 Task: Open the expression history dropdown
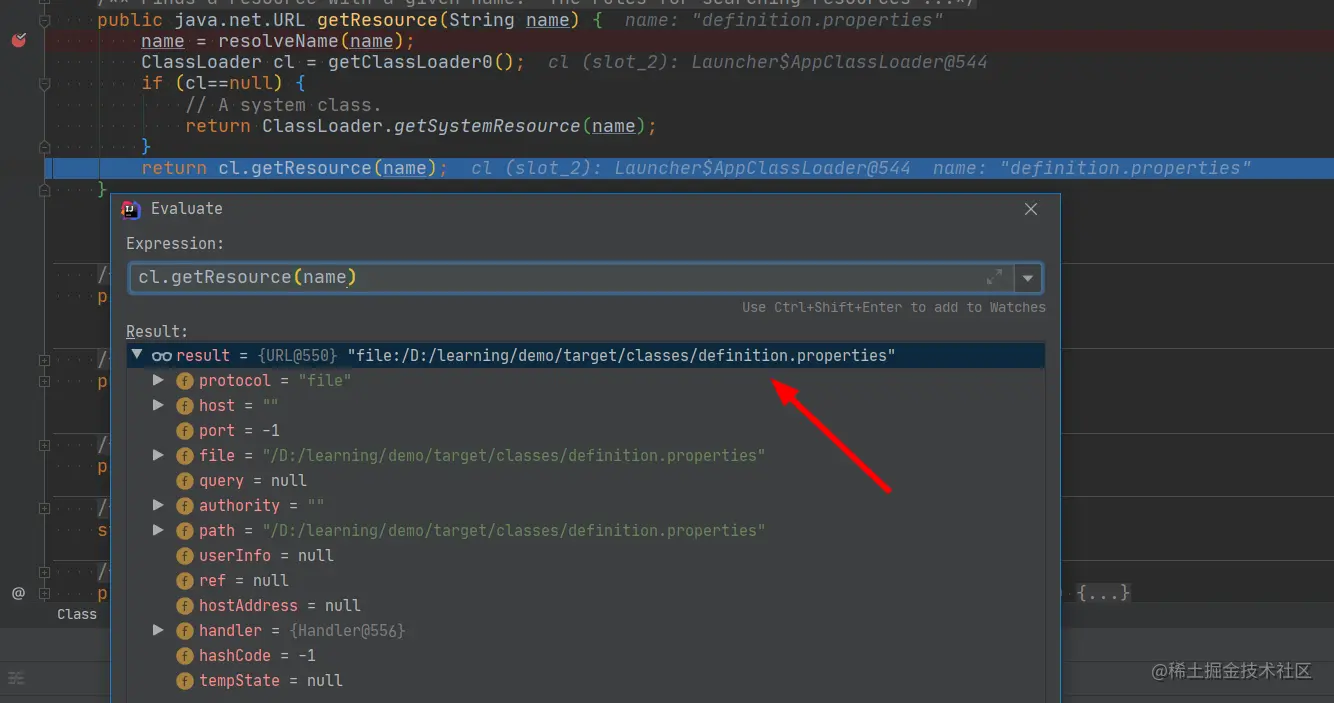pos(1028,278)
